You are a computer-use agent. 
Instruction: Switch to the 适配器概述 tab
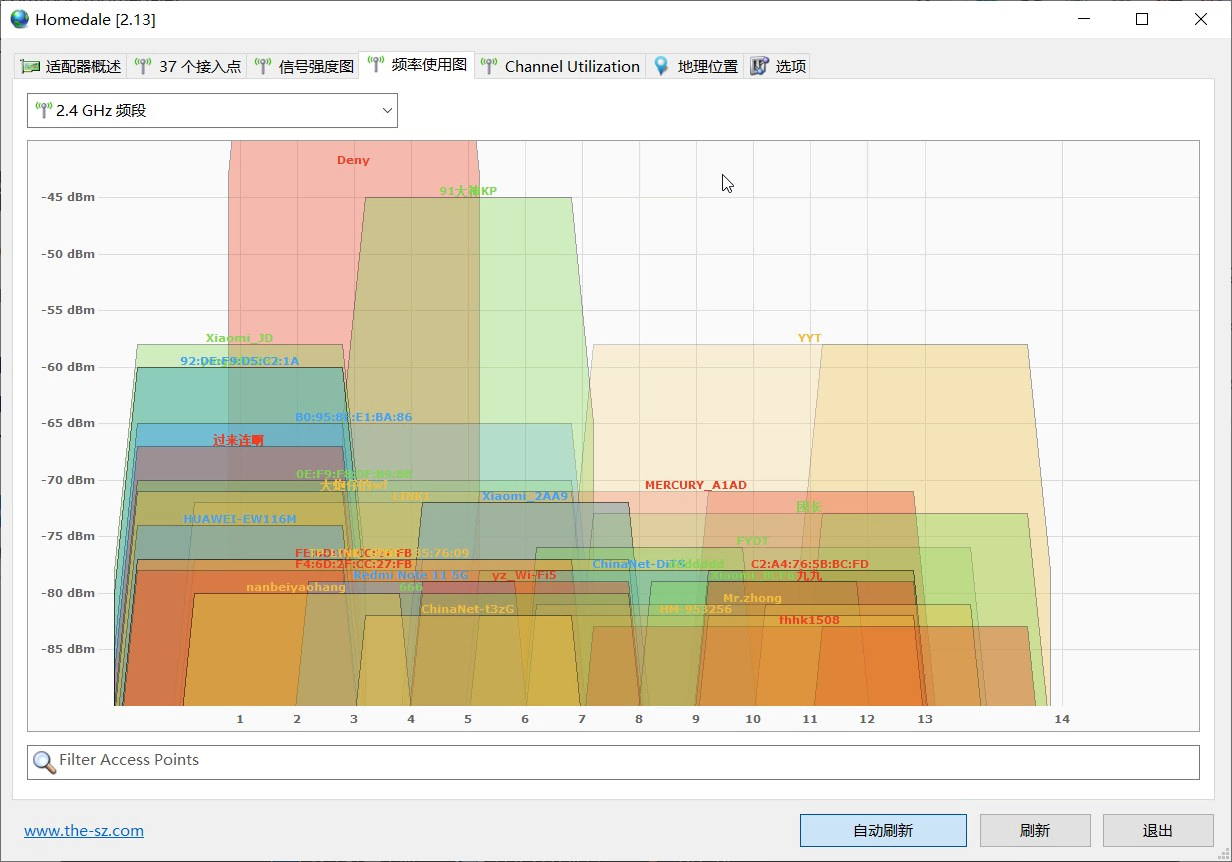pyautogui.click(x=83, y=67)
